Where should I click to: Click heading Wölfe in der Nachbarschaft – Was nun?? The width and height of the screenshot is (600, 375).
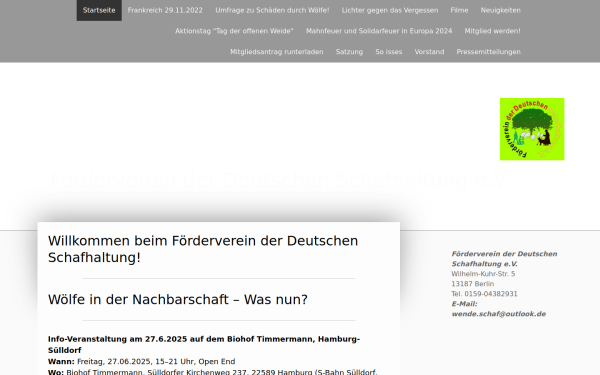click(178, 299)
